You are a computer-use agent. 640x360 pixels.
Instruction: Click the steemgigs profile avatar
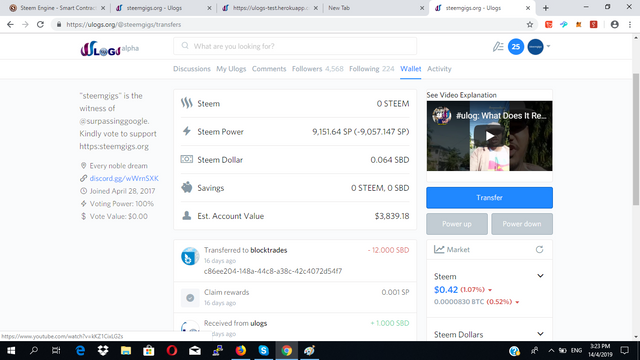click(x=536, y=47)
